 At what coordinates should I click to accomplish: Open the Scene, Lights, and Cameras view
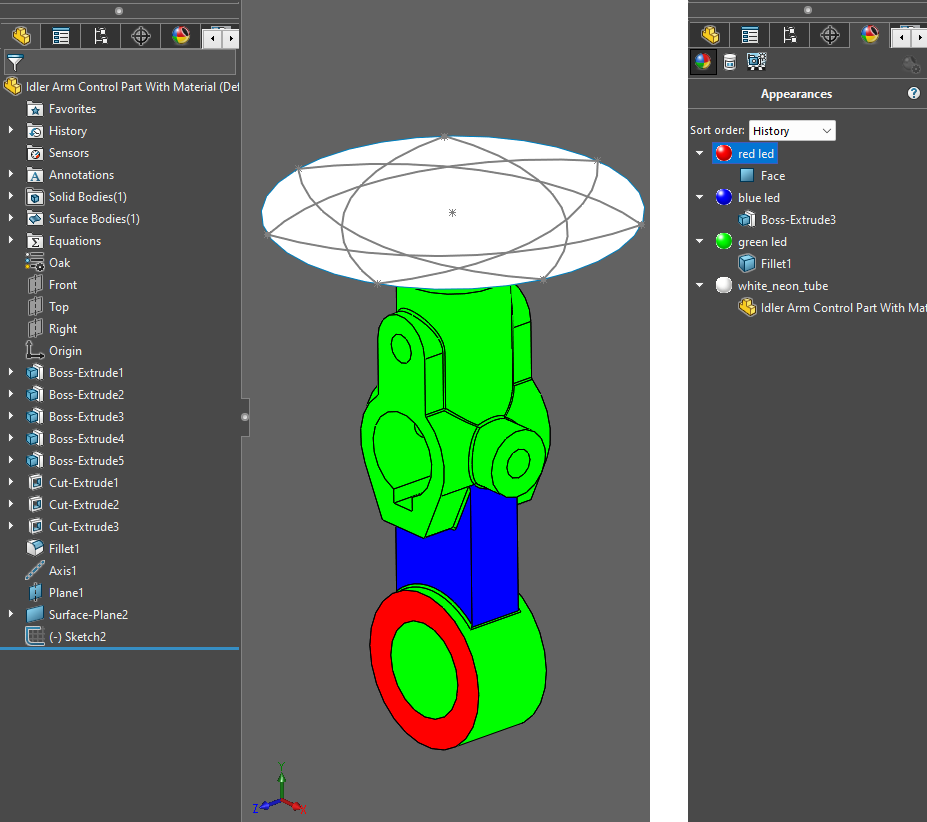(757, 61)
